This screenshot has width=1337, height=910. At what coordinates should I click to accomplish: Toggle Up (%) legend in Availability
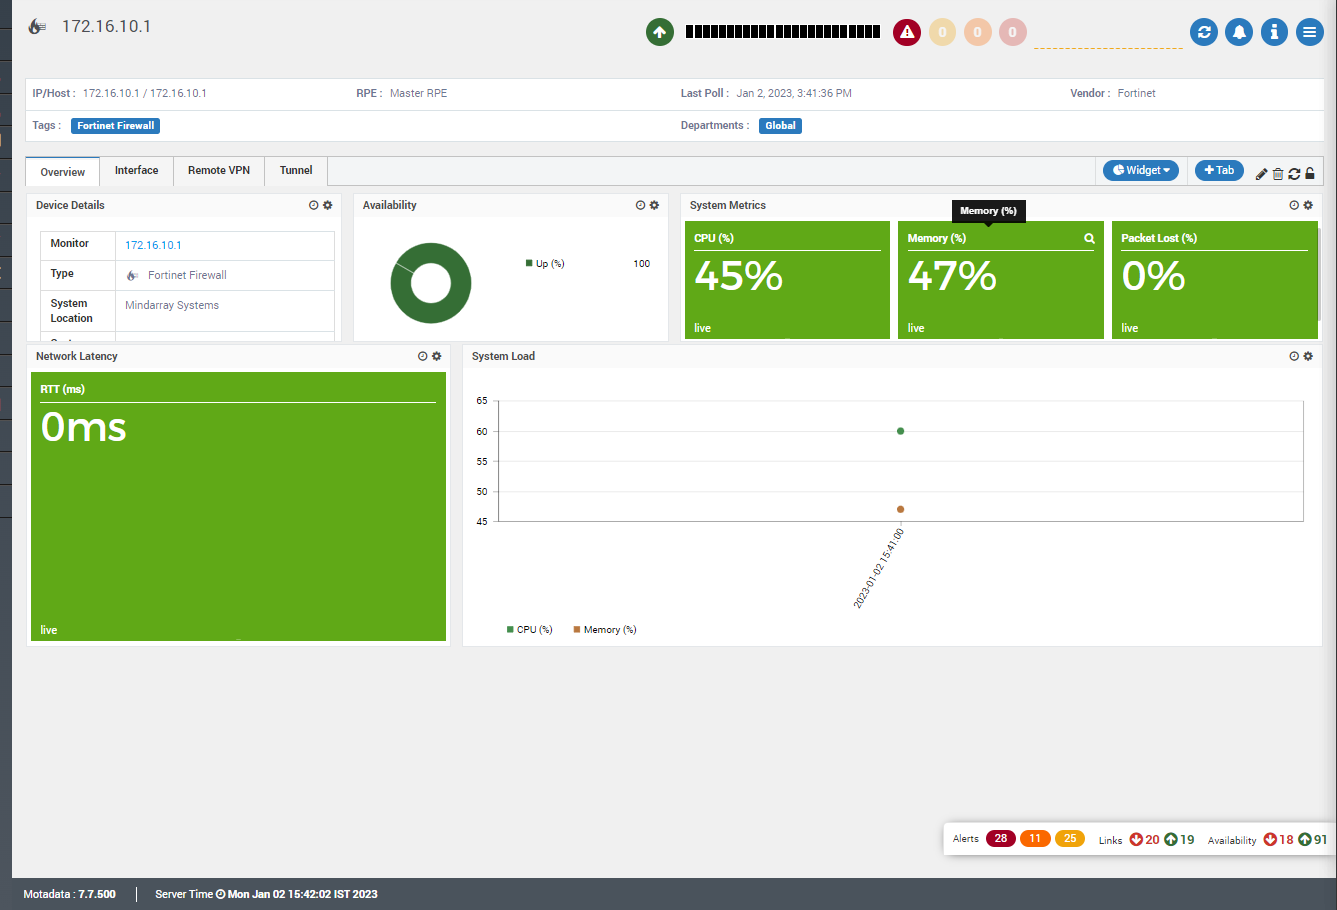pyautogui.click(x=545, y=264)
